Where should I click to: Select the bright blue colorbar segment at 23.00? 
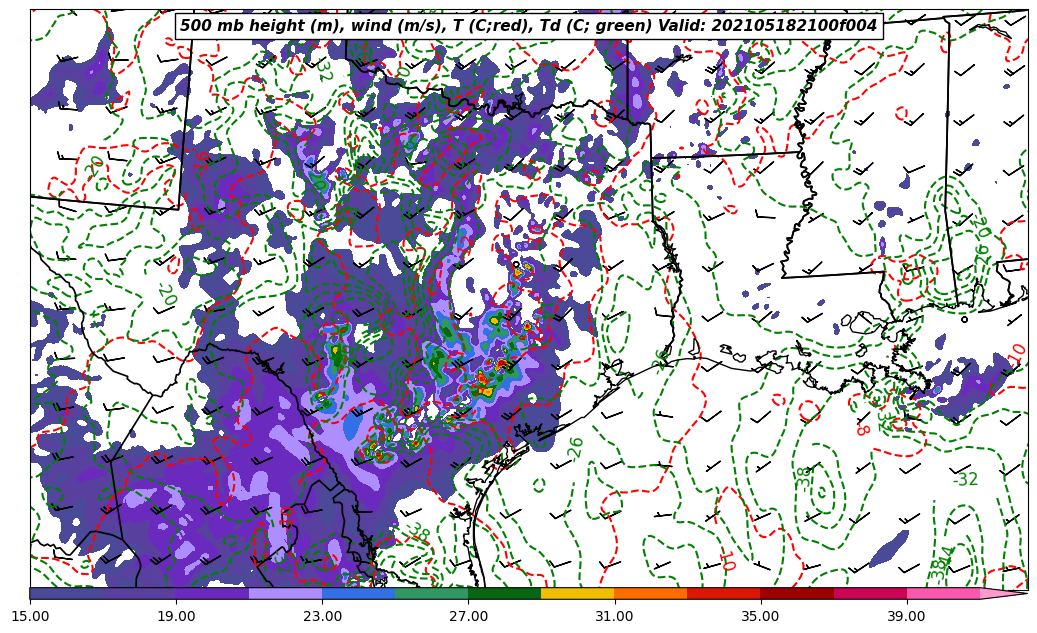pyautogui.click(x=358, y=593)
